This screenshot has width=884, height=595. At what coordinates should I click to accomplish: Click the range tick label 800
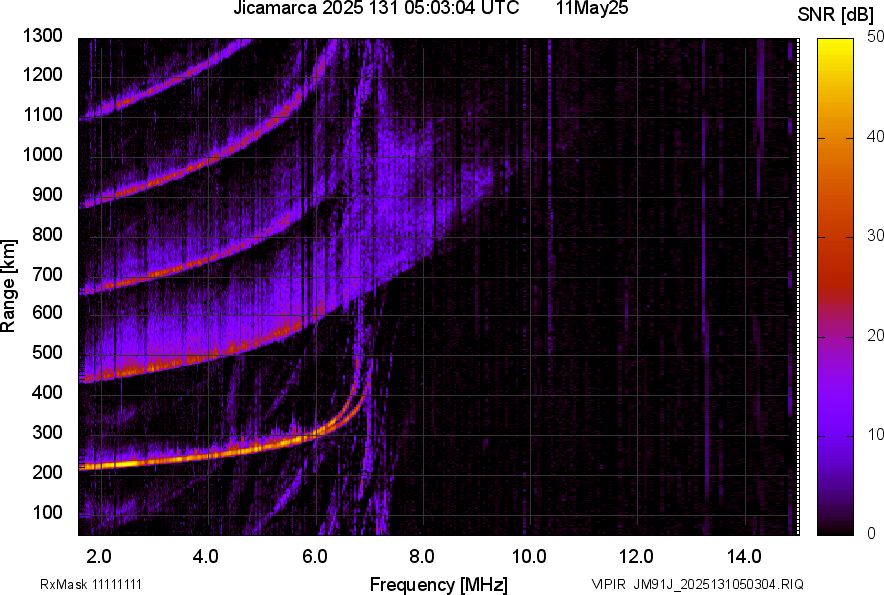click(47, 234)
